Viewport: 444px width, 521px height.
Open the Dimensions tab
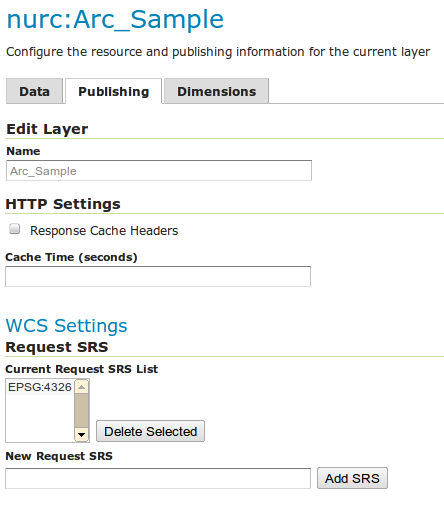coord(216,91)
